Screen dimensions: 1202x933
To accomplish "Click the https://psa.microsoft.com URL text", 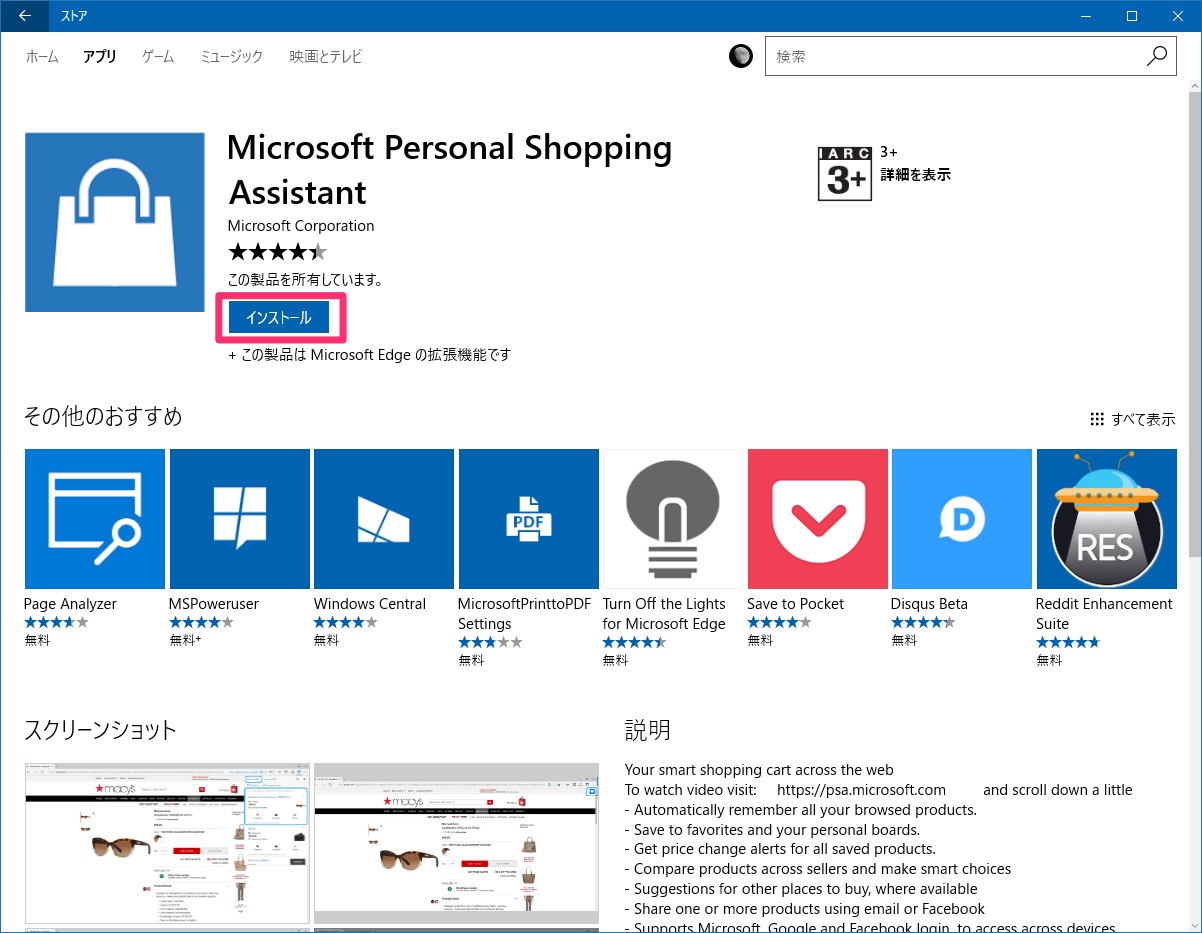I will click(861, 790).
